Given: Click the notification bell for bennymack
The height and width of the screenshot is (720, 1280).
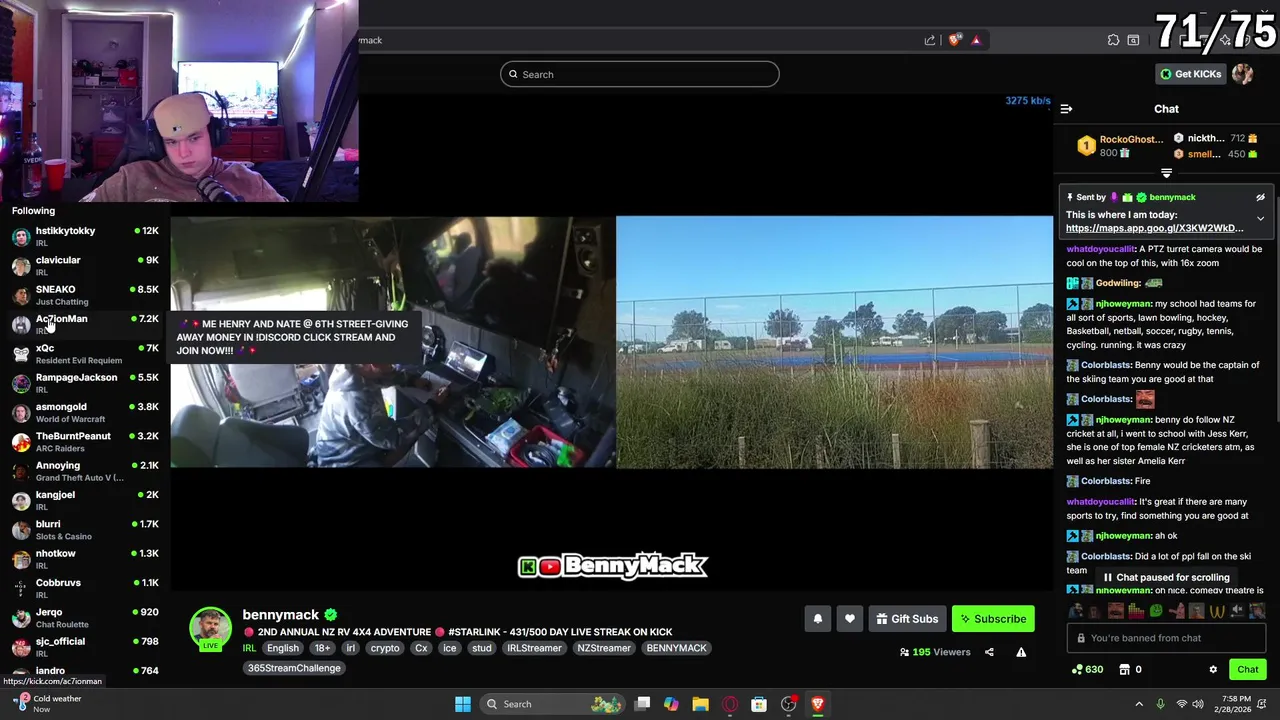Looking at the screenshot, I should click(817, 619).
